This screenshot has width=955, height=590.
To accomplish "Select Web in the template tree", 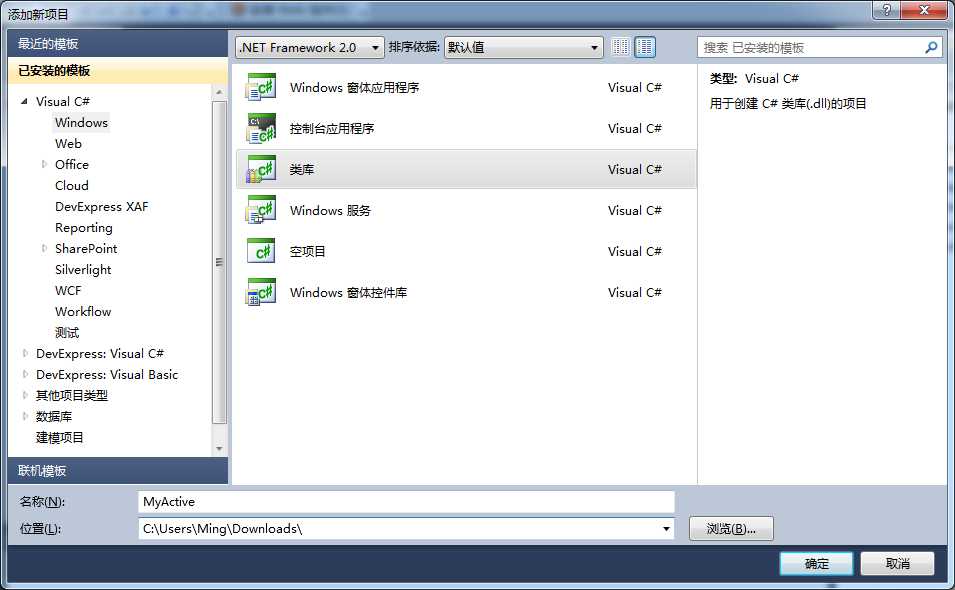I will 68,144.
